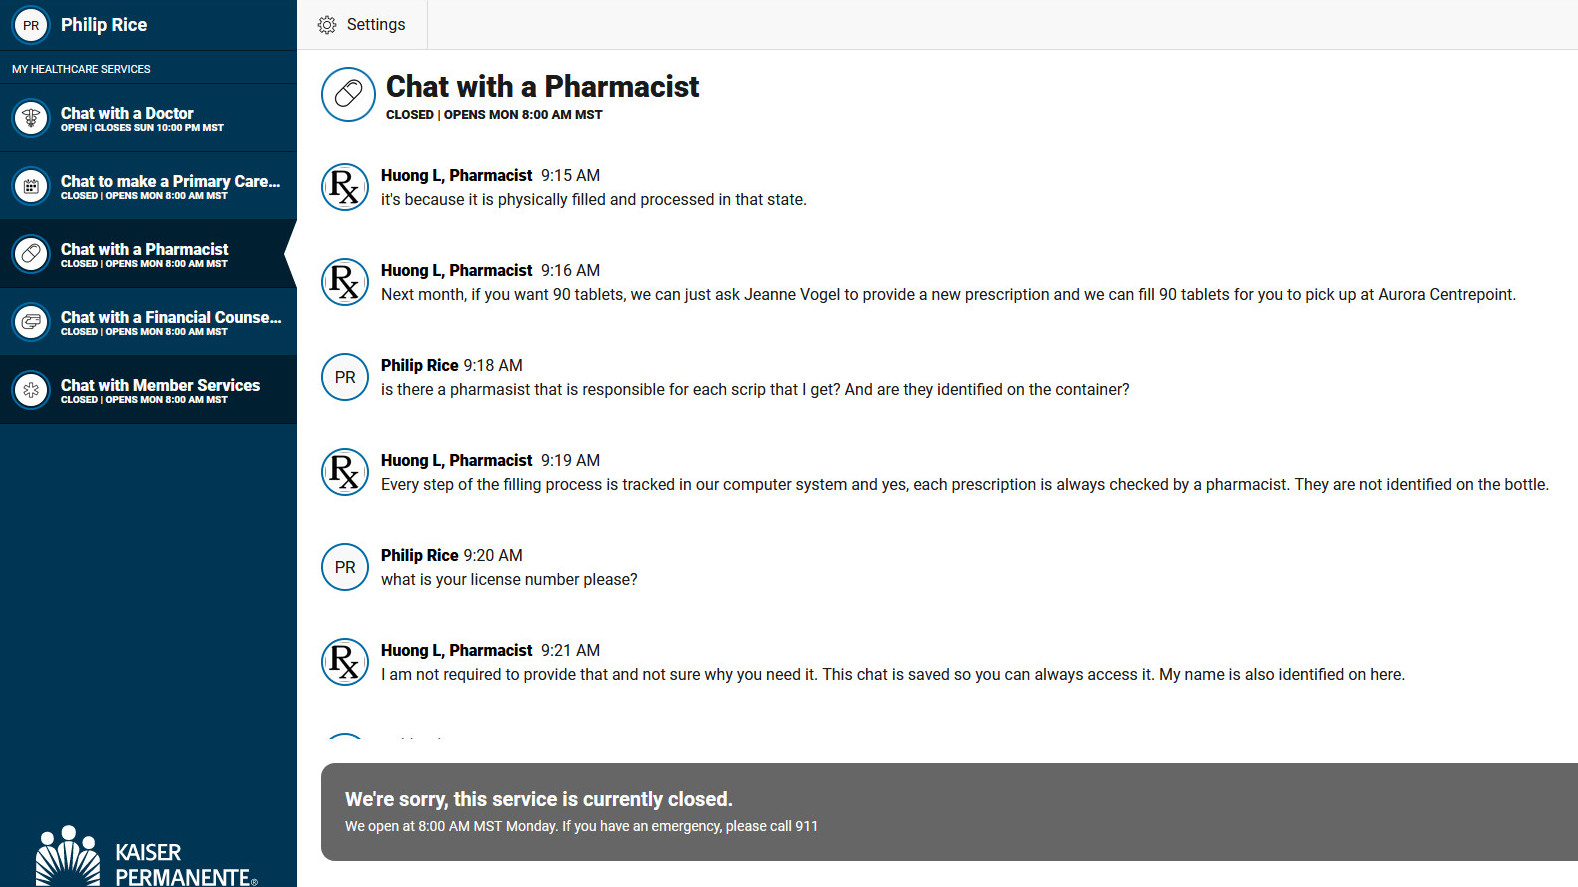Open Chat with a Financial Counselor

coord(148,322)
